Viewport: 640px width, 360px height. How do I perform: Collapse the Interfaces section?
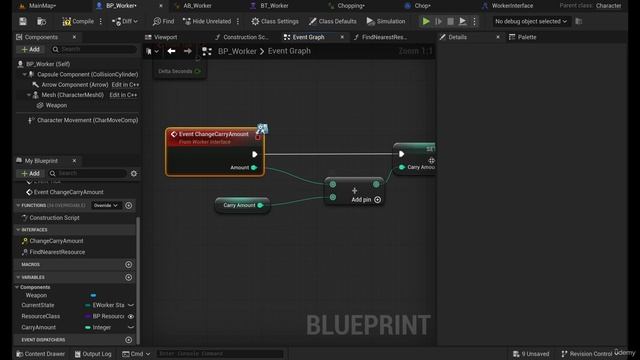18,230
